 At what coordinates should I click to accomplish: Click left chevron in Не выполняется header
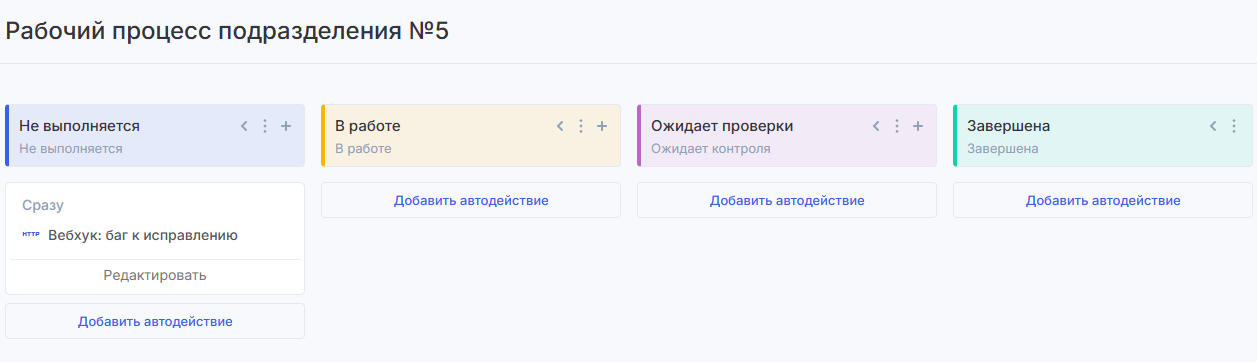click(244, 126)
